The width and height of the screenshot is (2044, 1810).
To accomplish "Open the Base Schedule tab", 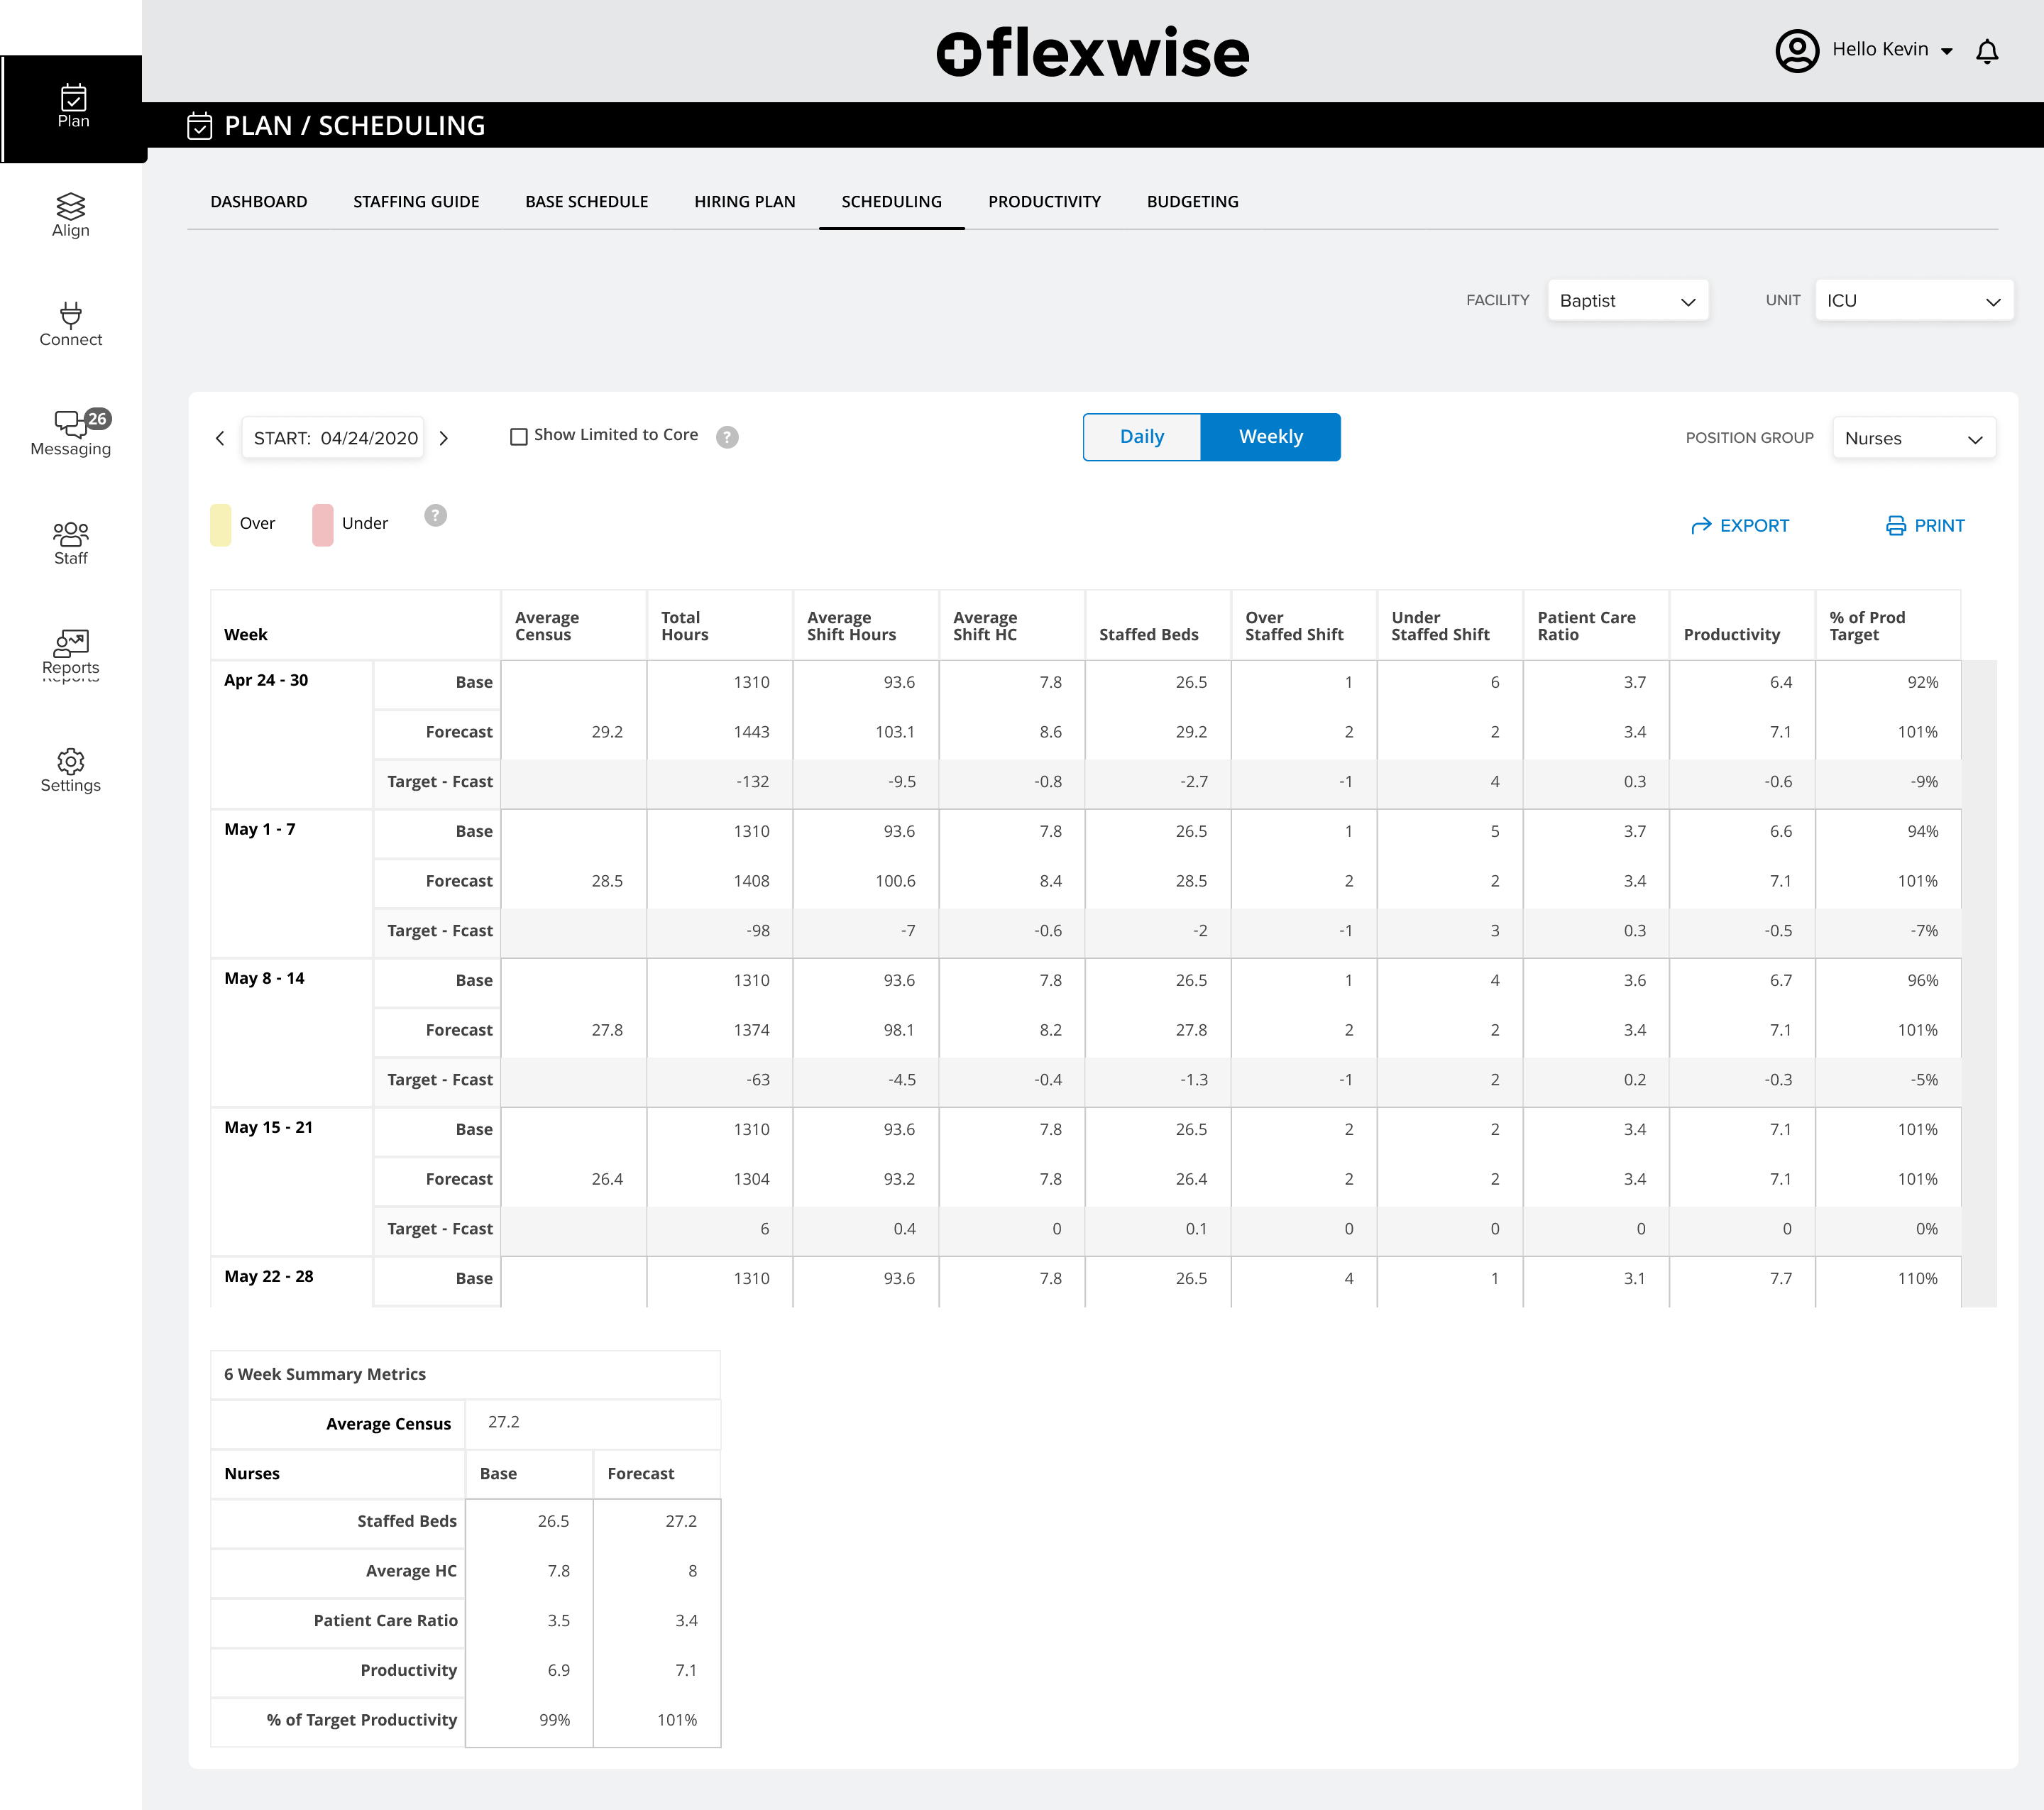I will coord(587,202).
